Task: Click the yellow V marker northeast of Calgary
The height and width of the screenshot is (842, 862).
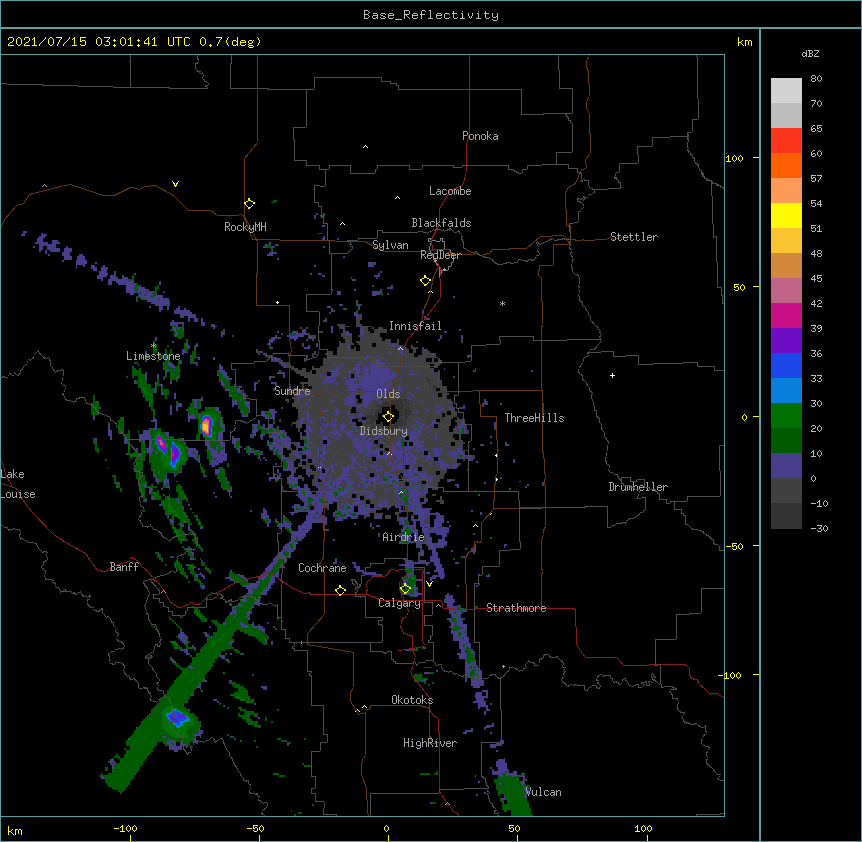Action: (429, 584)
